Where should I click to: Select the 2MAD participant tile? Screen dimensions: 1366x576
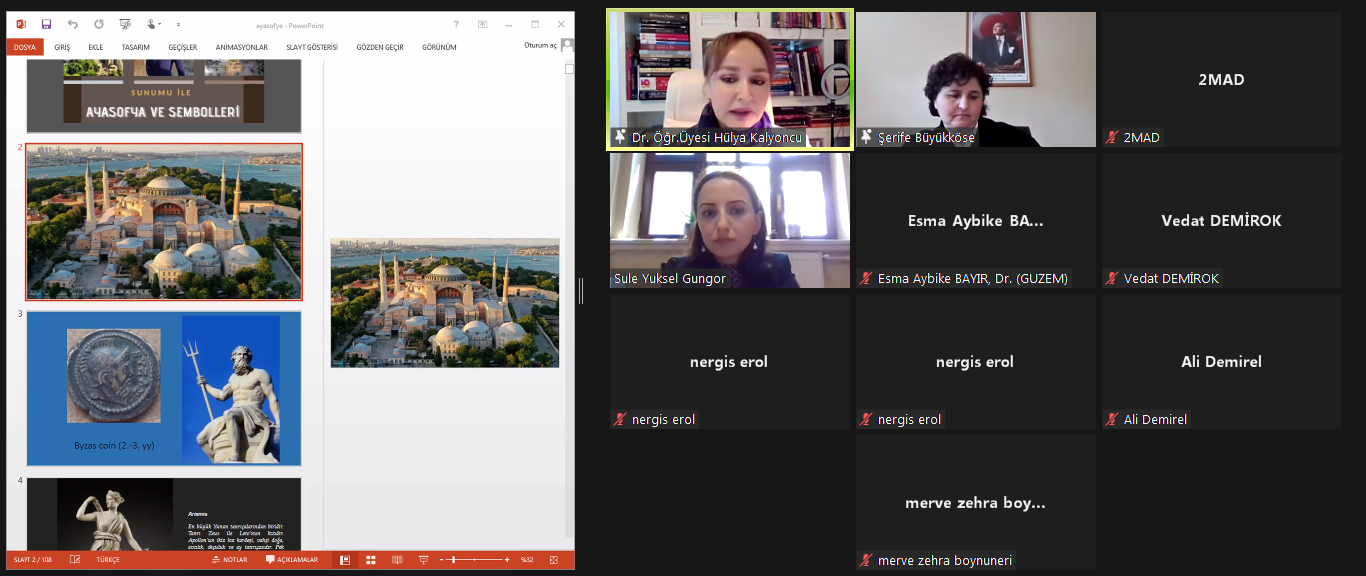click(1222, 80)
